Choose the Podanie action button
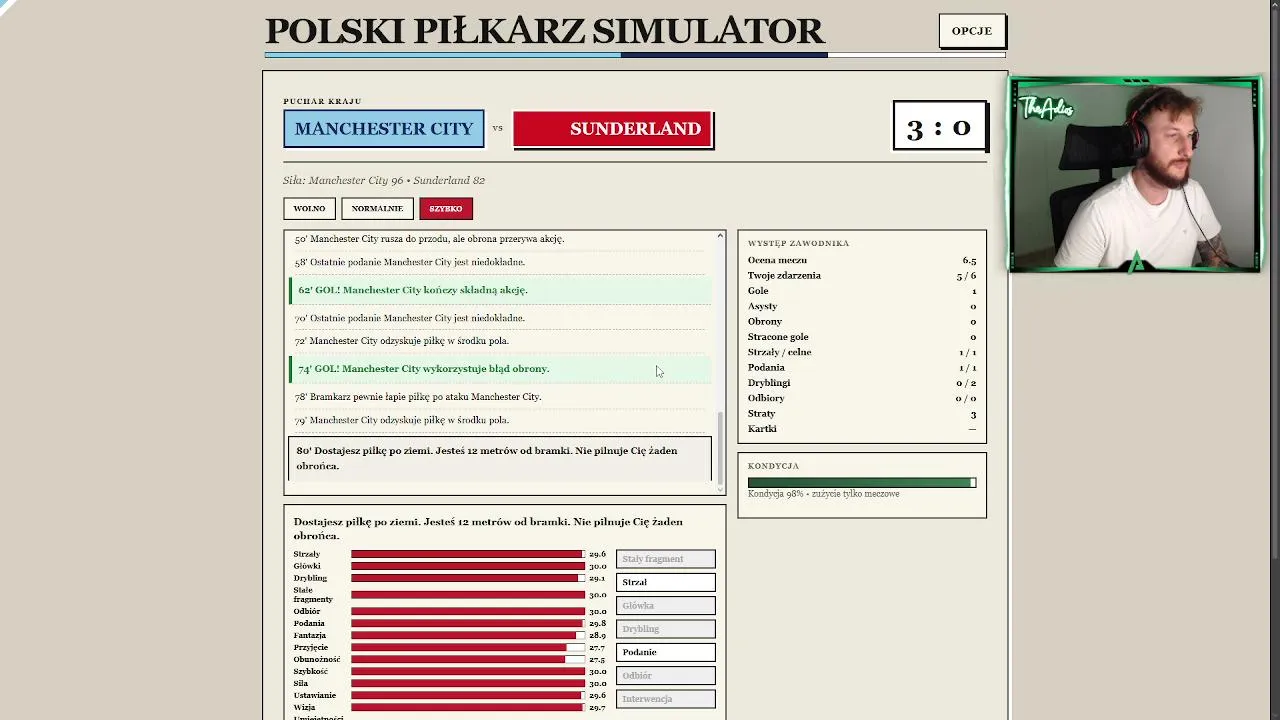Viewport: 1280px width, 720px height. pos(666,652)
